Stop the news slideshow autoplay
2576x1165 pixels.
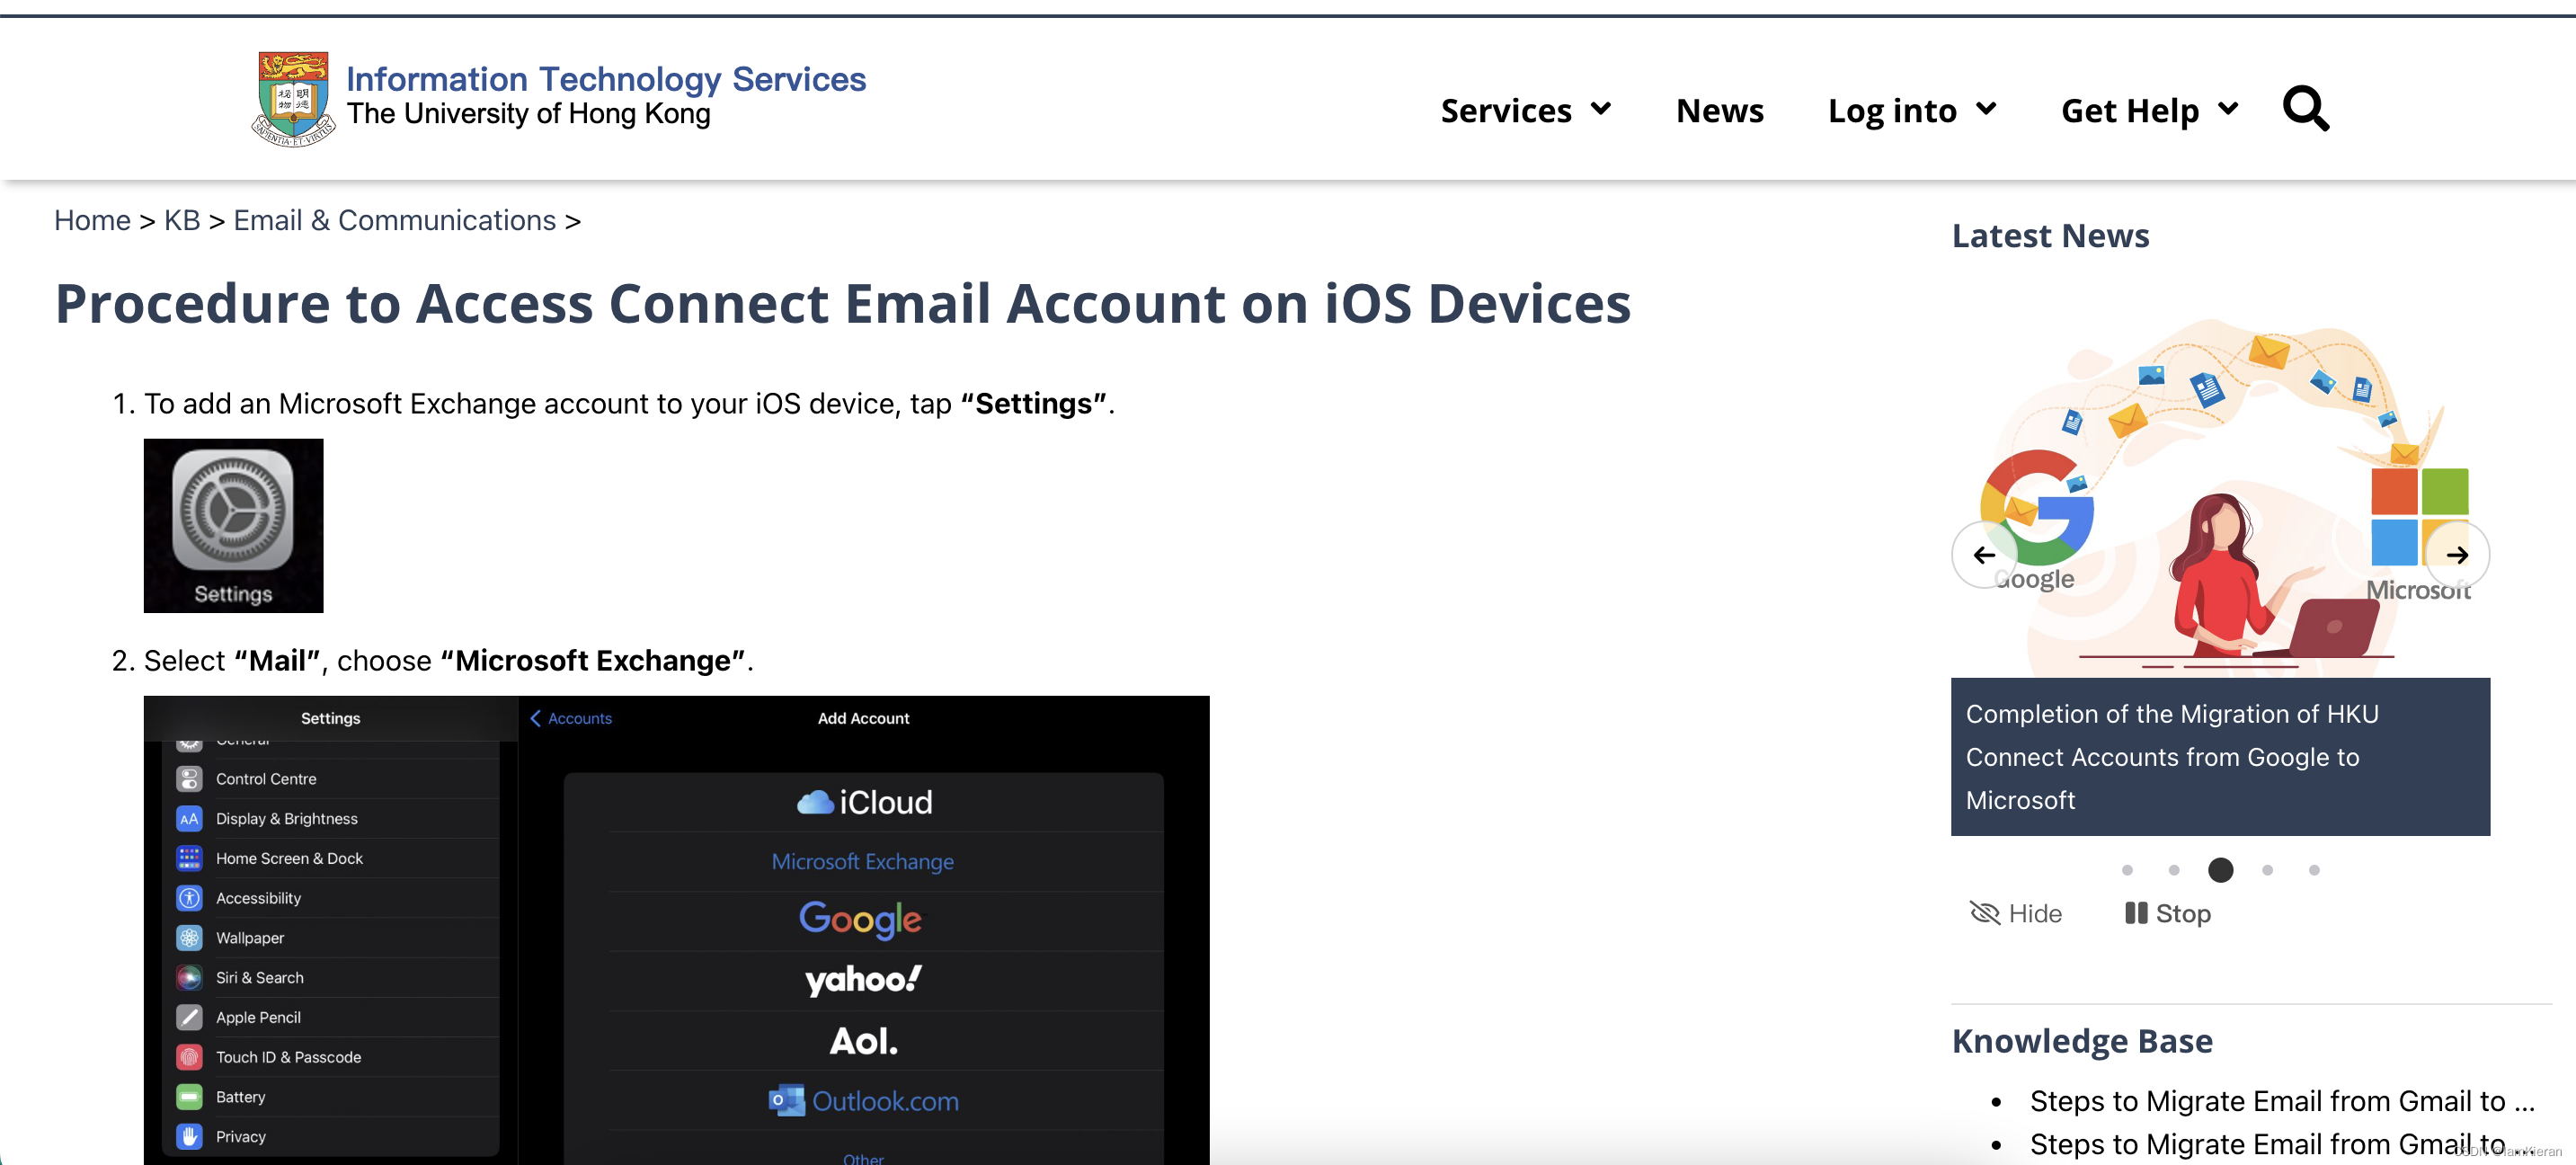2167,913
